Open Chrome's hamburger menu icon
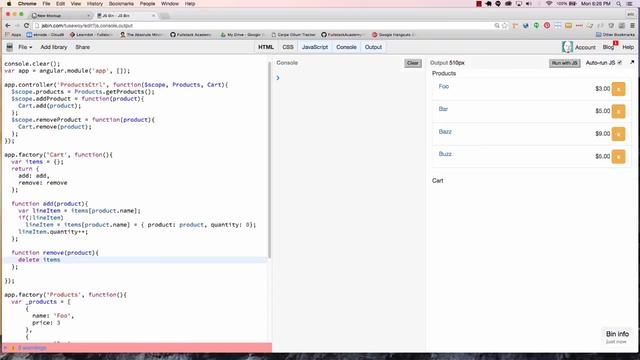 [632, 26]
